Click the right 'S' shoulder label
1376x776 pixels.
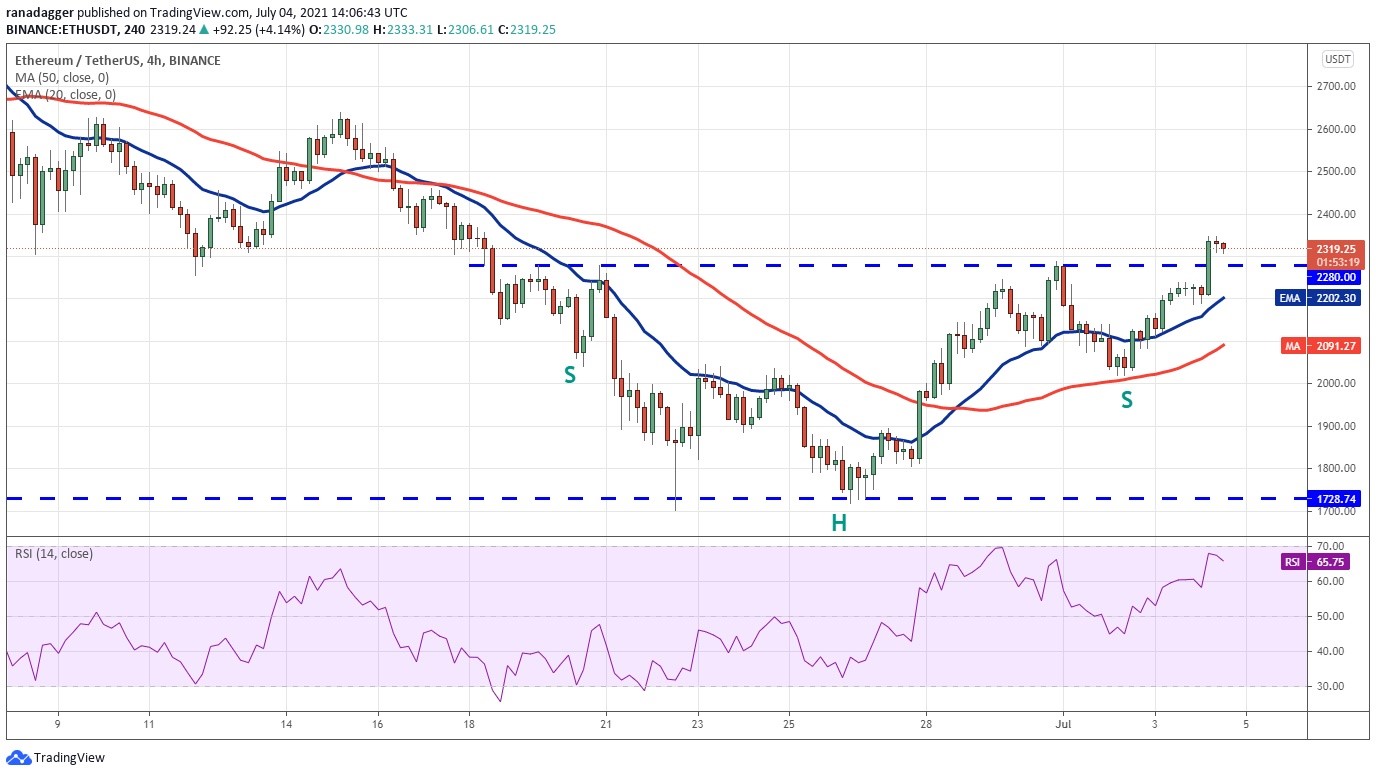click(1127, 400)
